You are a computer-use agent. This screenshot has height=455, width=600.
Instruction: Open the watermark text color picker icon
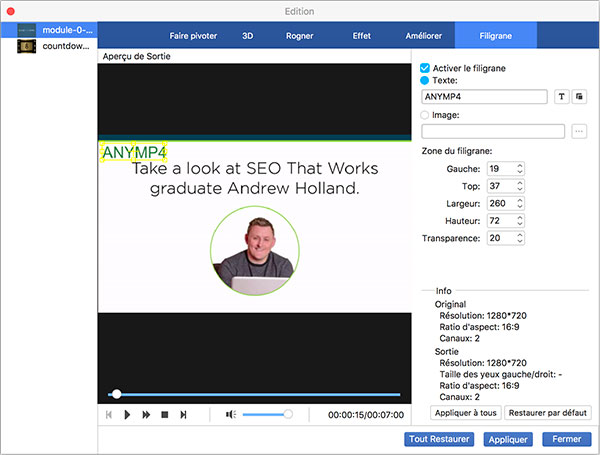(x=580, y=97)
